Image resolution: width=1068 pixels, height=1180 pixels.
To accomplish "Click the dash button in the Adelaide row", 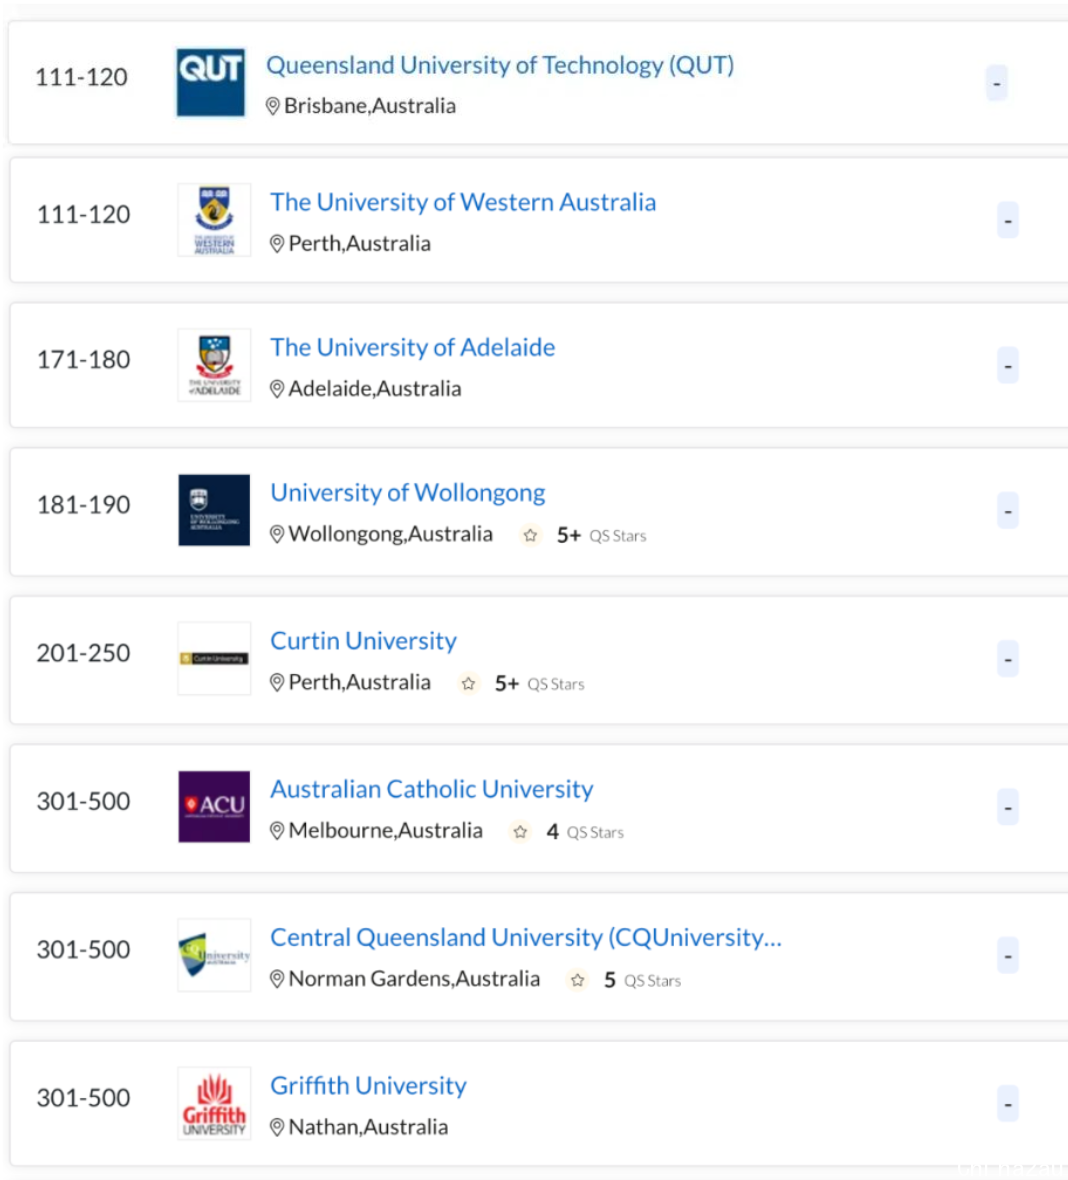I will [1008, 365].
